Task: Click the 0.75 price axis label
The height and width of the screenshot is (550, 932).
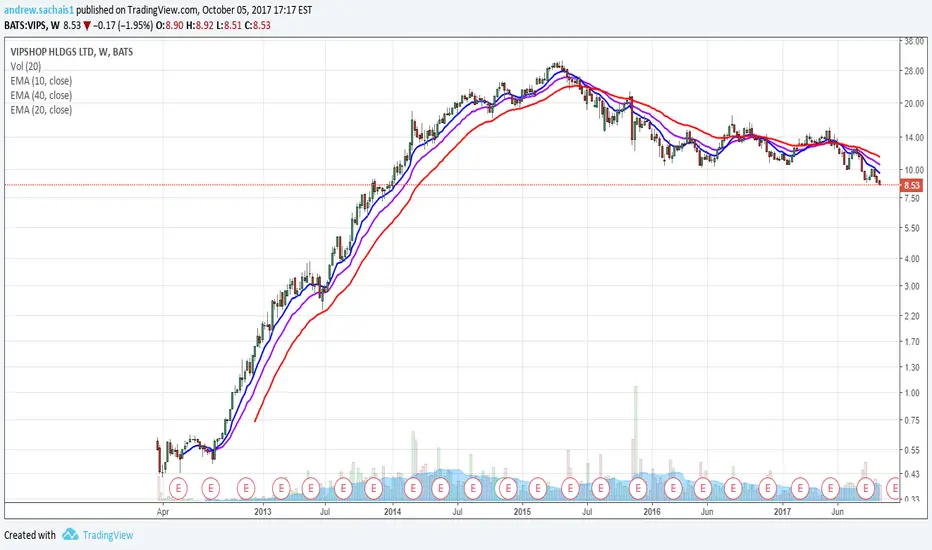Action: click(x=912, y=420)
